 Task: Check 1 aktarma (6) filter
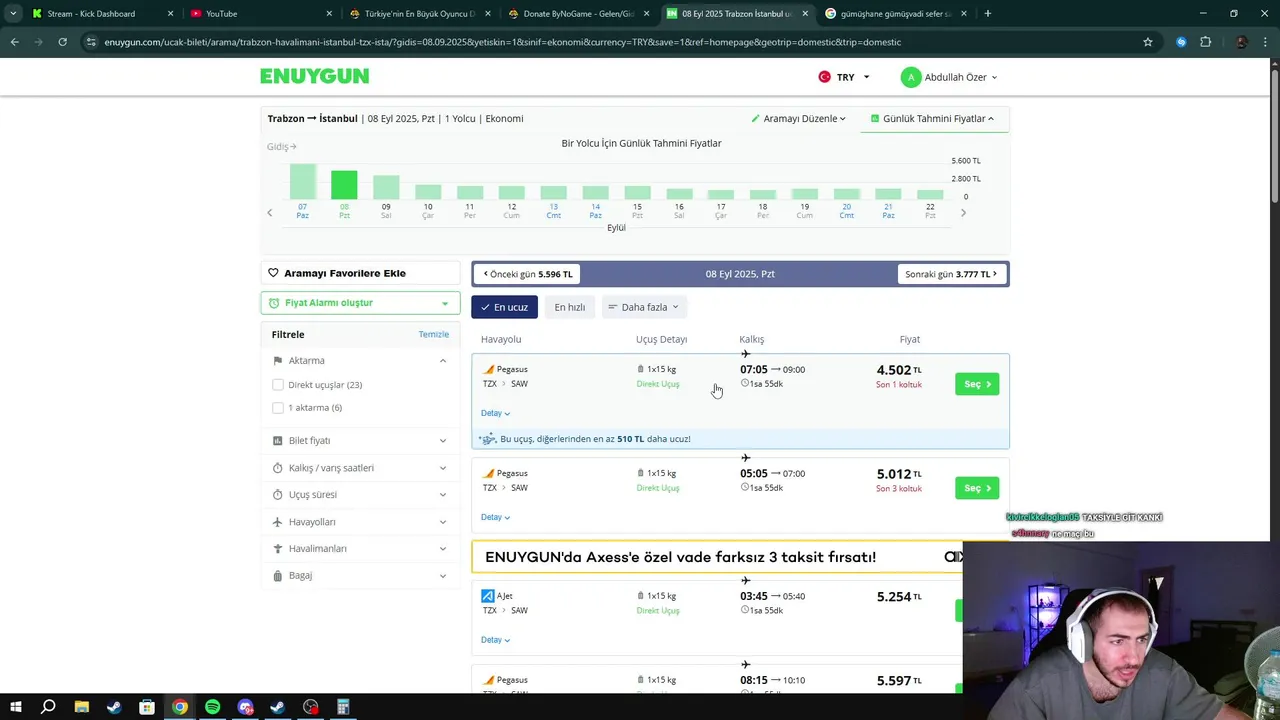click(278, 408)
